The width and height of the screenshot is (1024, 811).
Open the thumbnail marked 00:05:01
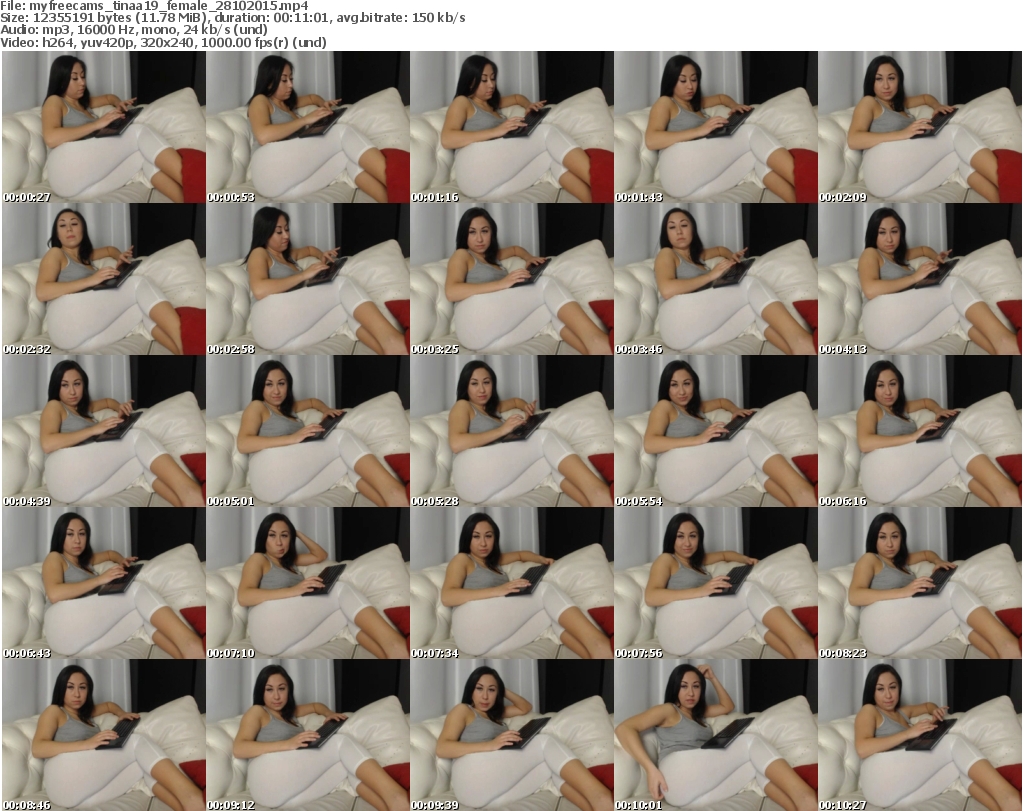(x=308, y=431)
